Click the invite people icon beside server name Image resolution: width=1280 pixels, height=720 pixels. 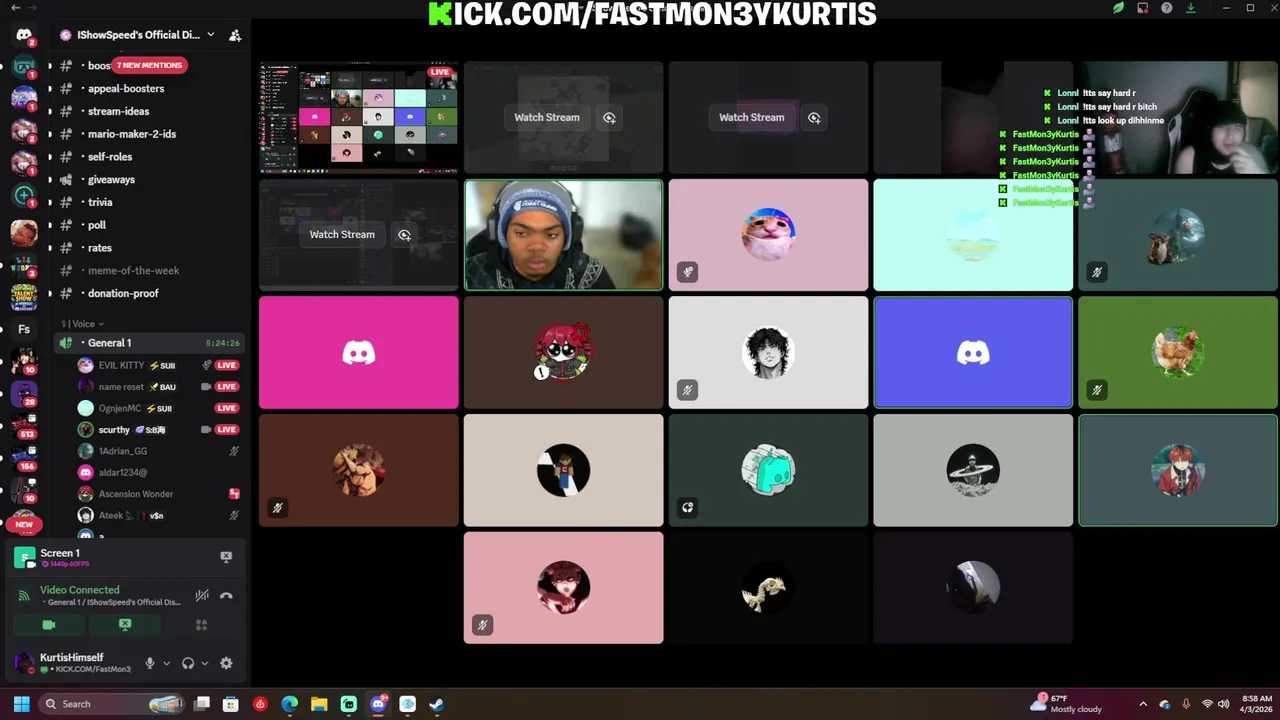click(235, 35)
